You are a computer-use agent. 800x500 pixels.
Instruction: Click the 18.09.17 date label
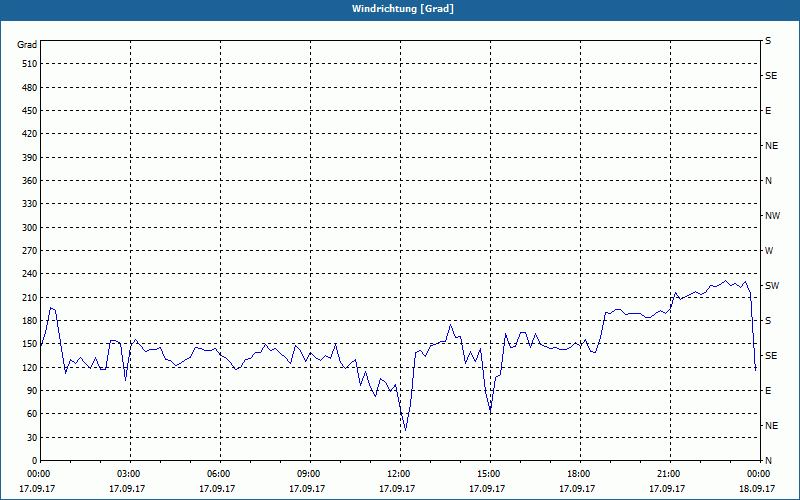(757, 489)
